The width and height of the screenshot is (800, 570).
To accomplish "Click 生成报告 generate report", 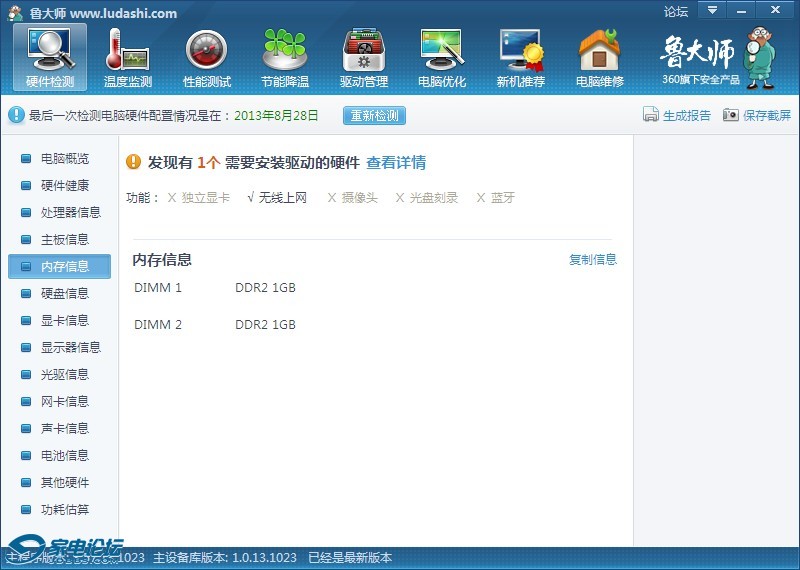I will pos(677,115).
